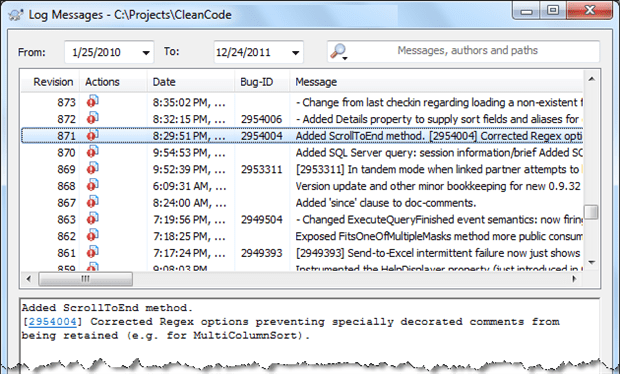Select revision number 862

pos(66,236)
